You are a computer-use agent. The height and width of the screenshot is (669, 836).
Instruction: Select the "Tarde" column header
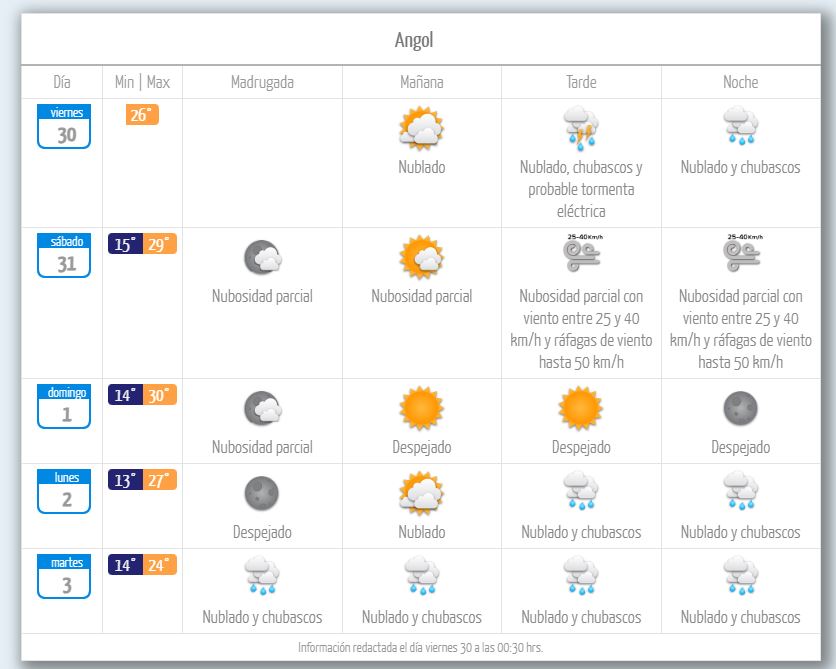(581, 82)
